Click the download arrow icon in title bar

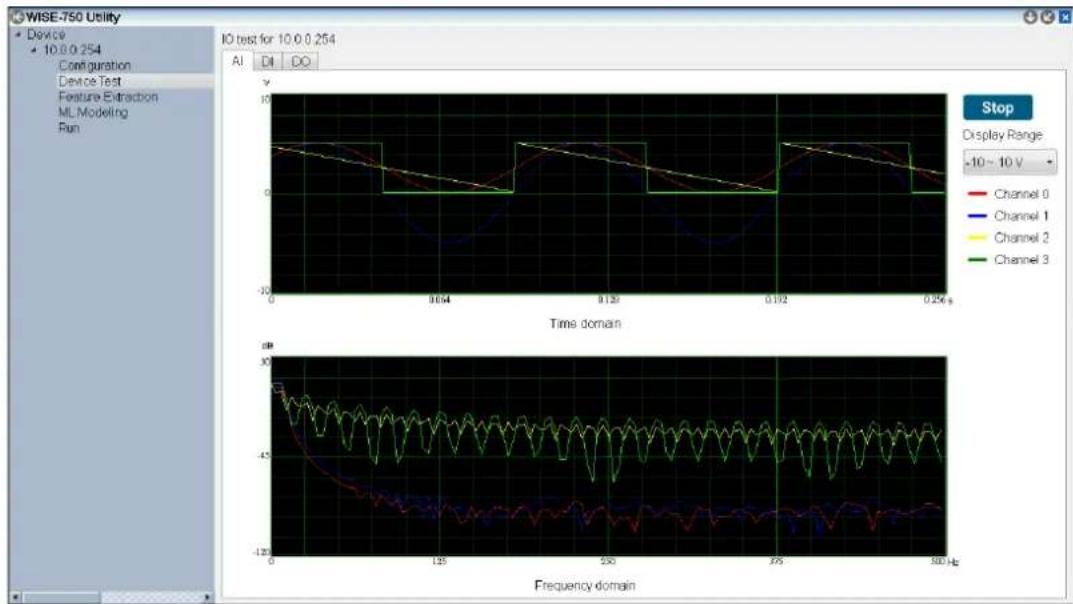click(x=1031, y=17)
